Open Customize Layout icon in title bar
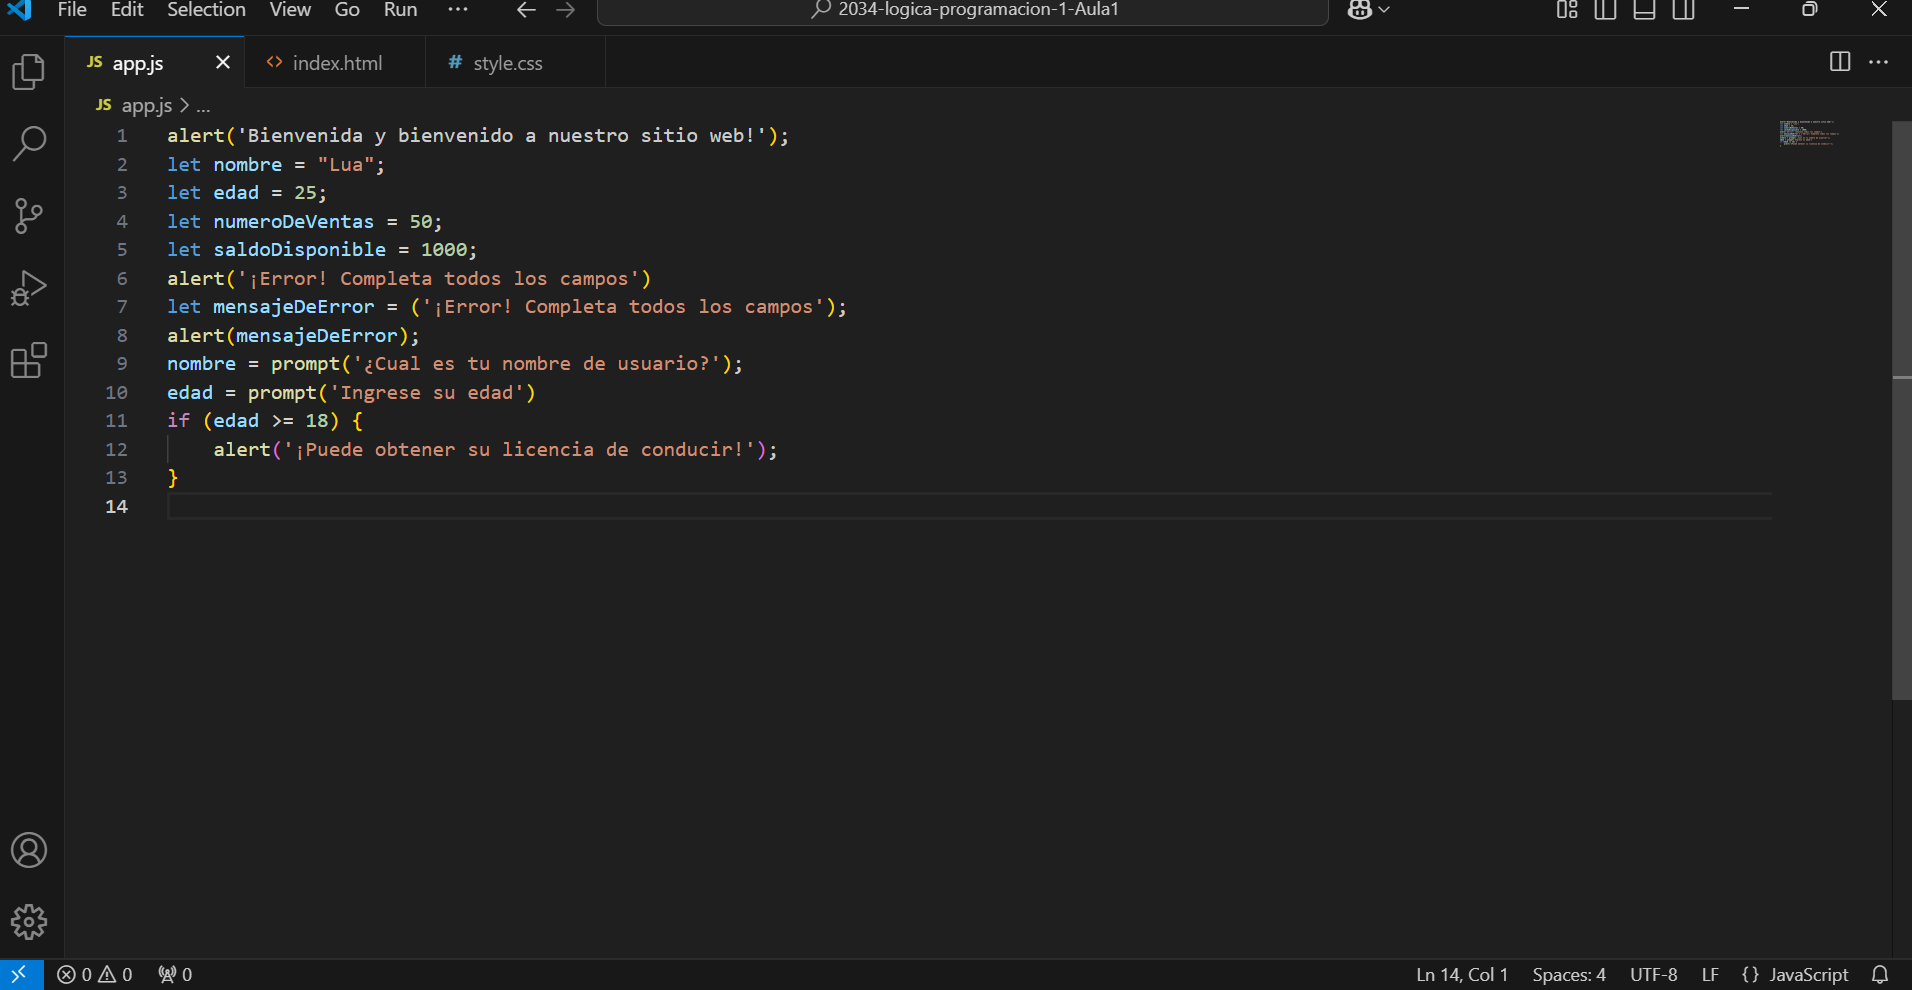The width and height of the screenshot is (1912, 990). [1567, 10]
